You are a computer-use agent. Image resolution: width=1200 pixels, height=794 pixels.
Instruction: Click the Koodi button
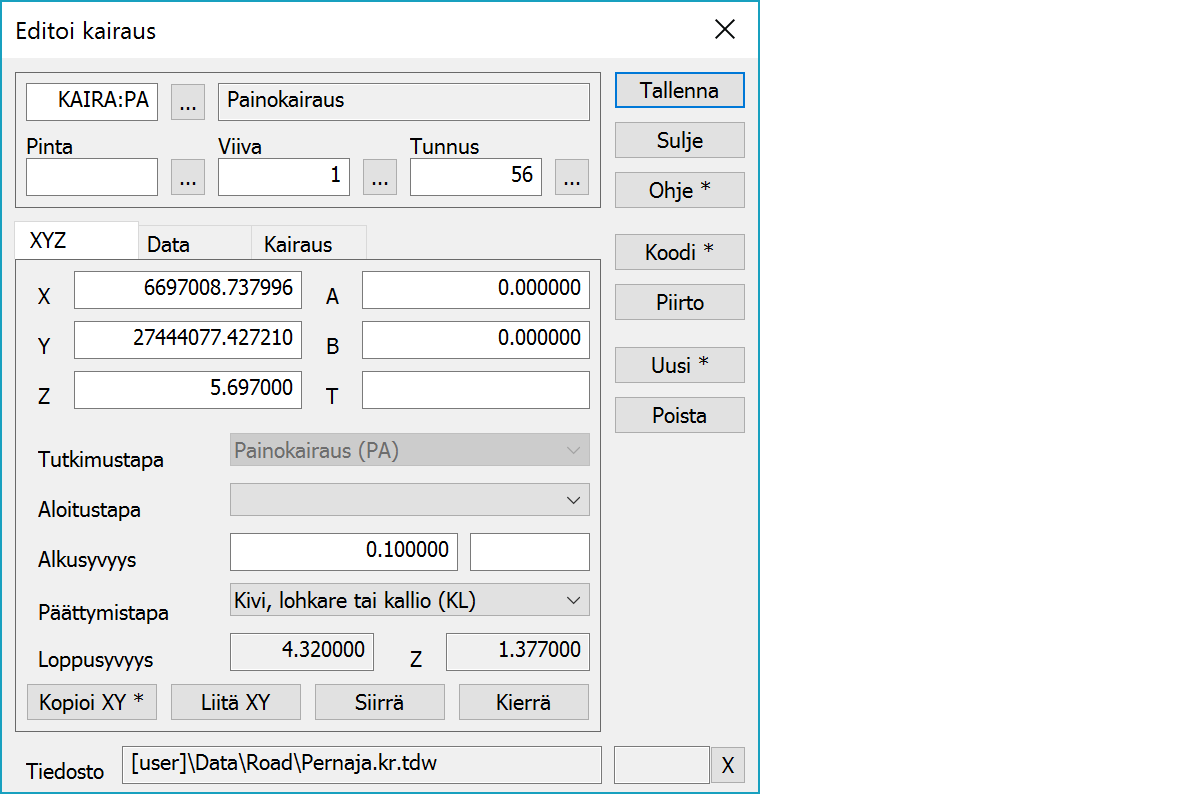tap(679, 253)
